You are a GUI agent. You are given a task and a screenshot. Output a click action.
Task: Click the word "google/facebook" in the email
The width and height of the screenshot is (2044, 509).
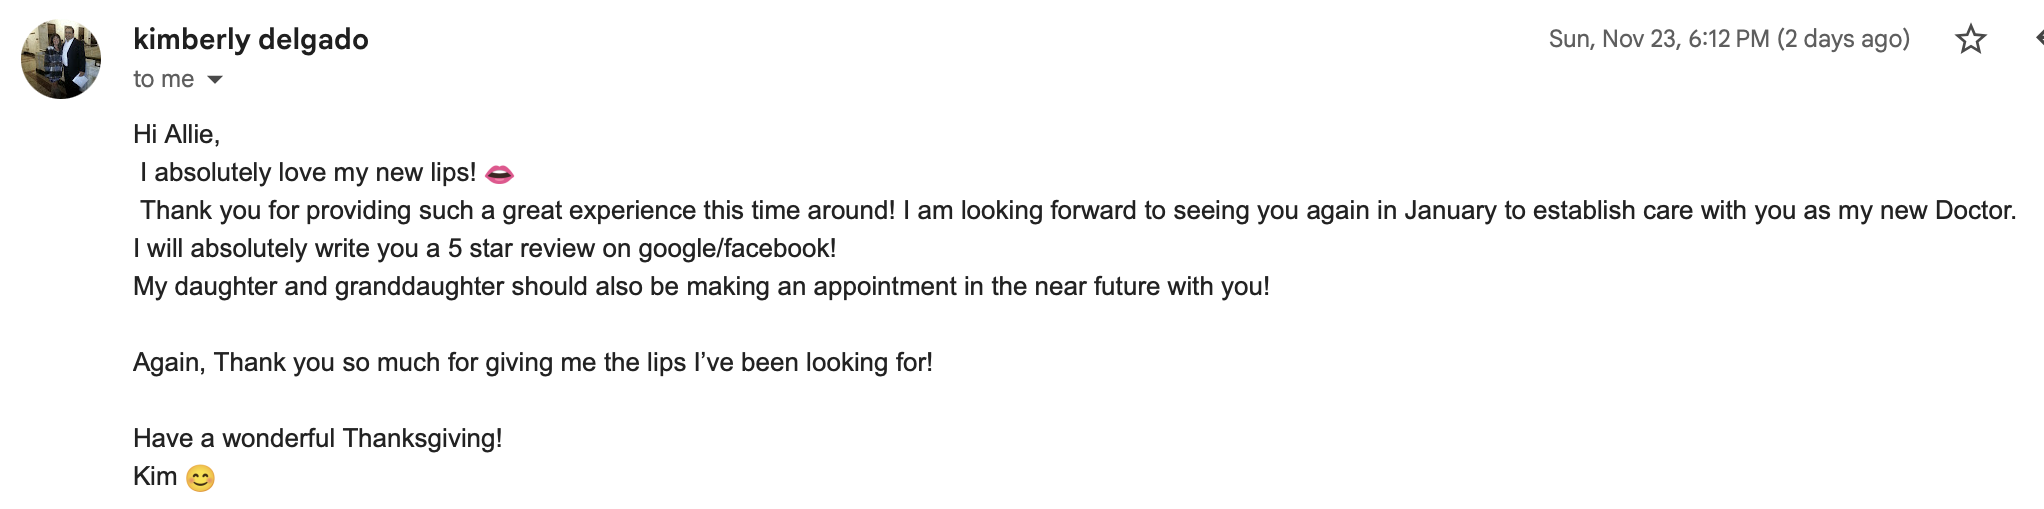[x=731, y=248]
